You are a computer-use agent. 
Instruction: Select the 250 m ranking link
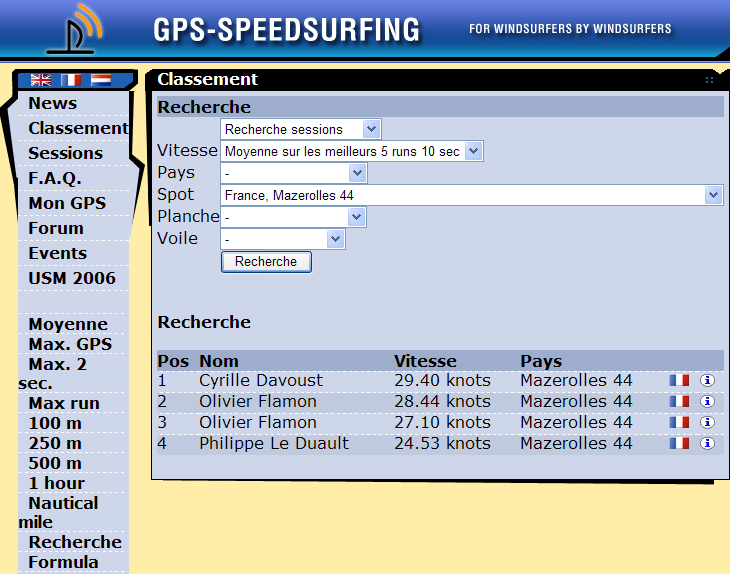point(55,443)
